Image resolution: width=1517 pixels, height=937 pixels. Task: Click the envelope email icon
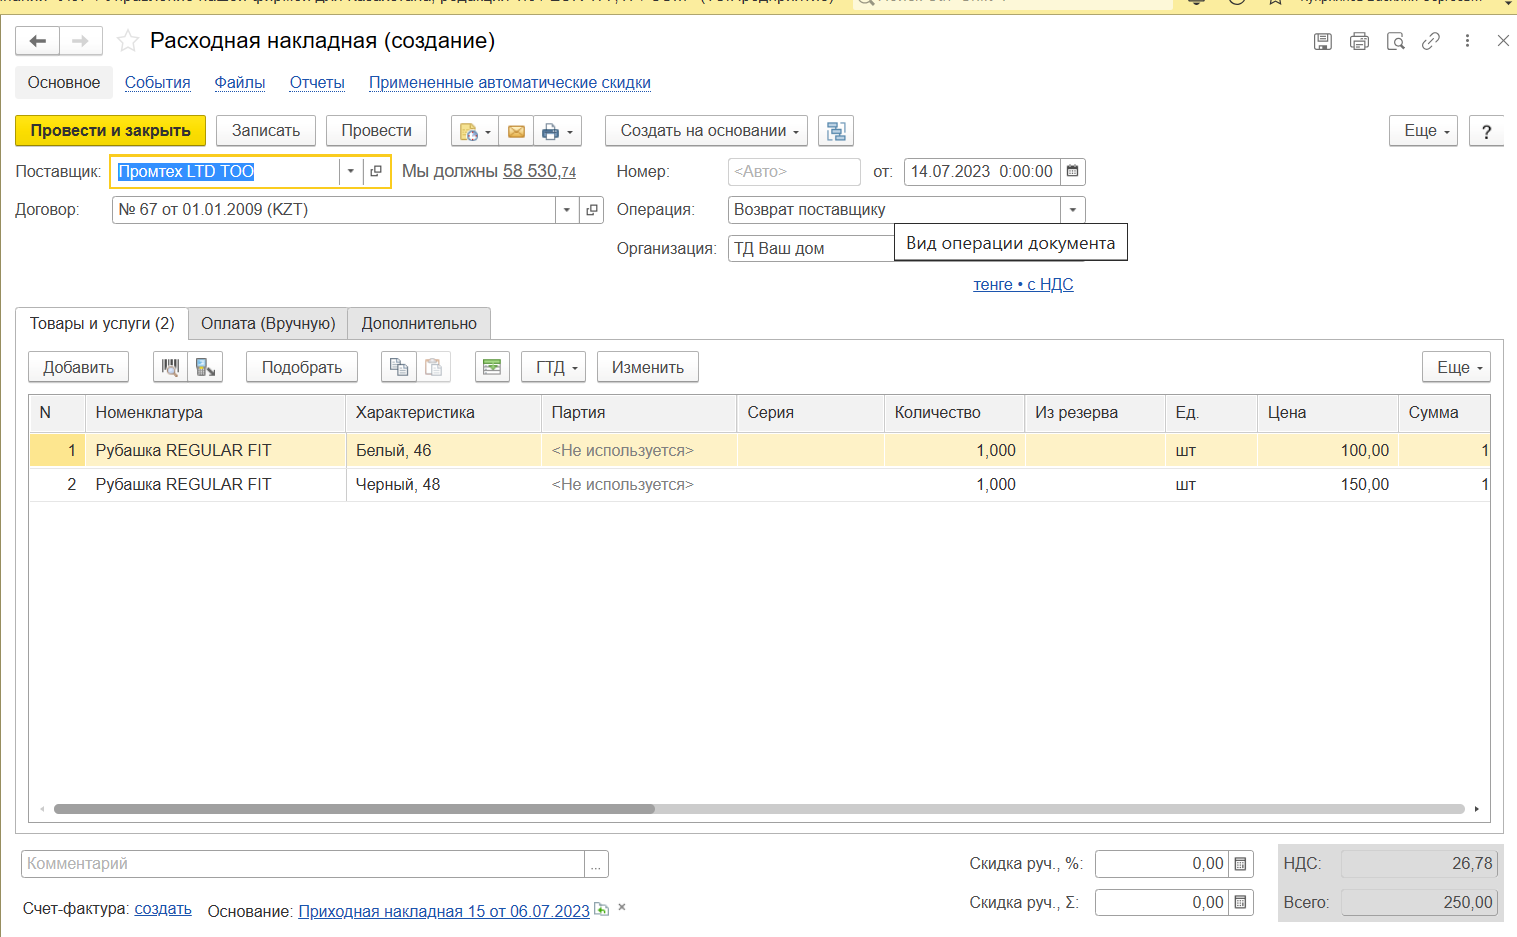click(516, 131)
